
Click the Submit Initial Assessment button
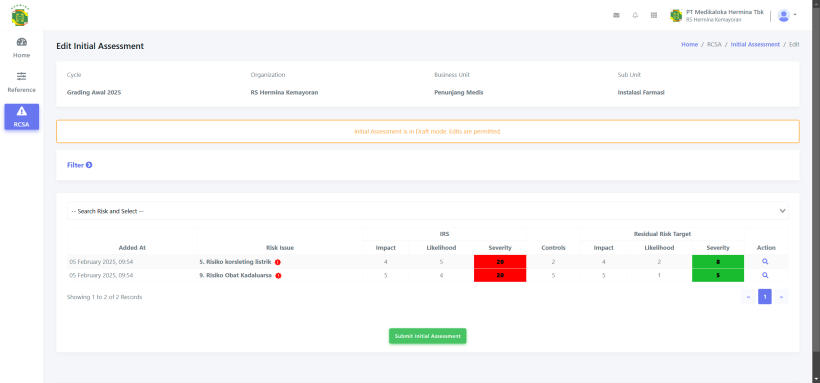pos(427,336)
